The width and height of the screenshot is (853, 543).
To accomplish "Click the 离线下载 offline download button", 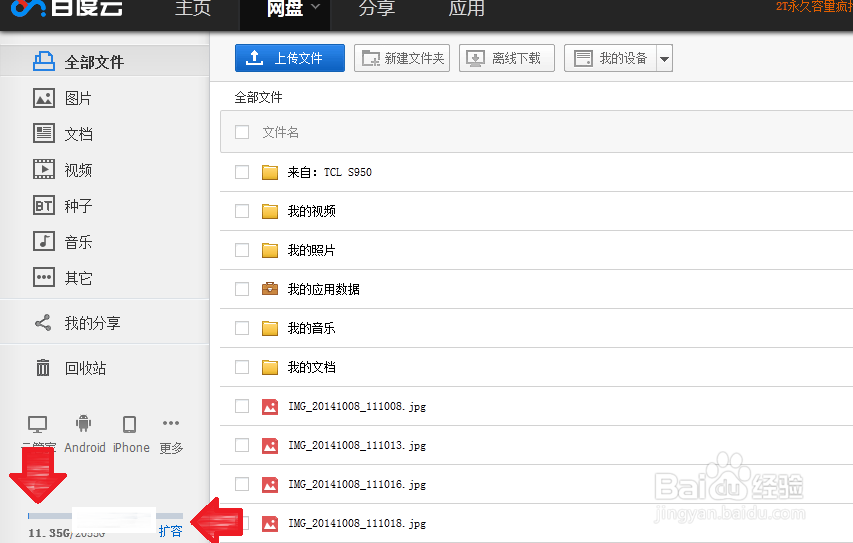I will (507, 58).
